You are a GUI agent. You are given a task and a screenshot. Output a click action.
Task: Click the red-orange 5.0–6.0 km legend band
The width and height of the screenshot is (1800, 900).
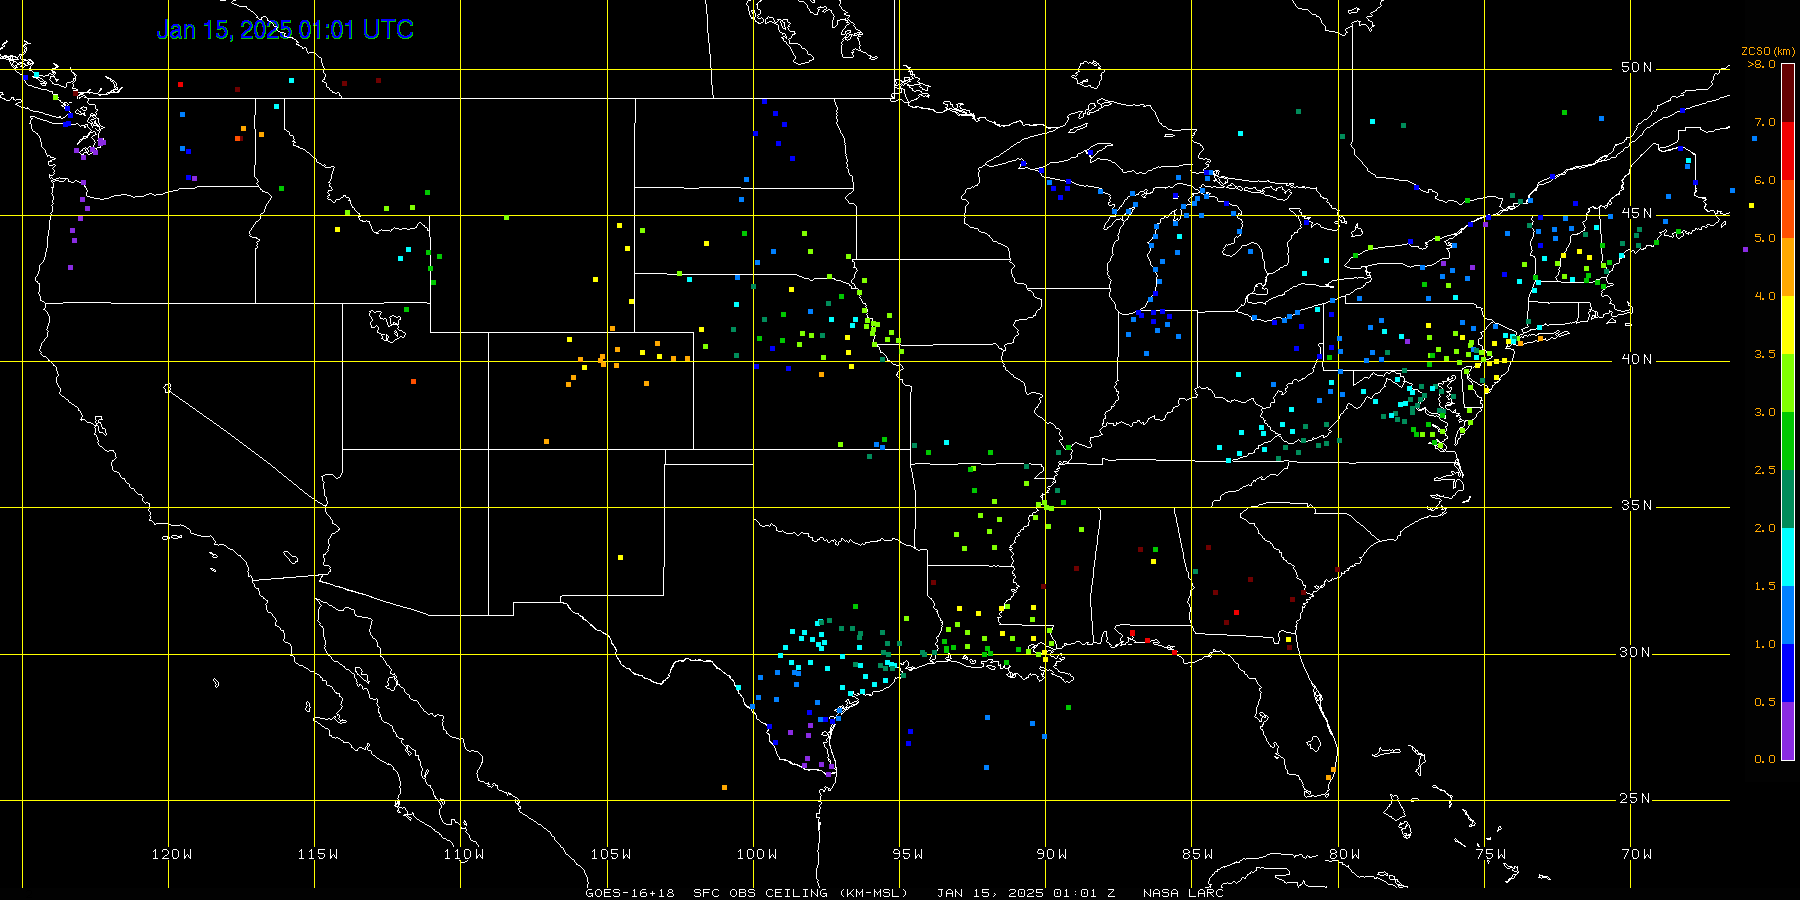(x=1788, y=209)
